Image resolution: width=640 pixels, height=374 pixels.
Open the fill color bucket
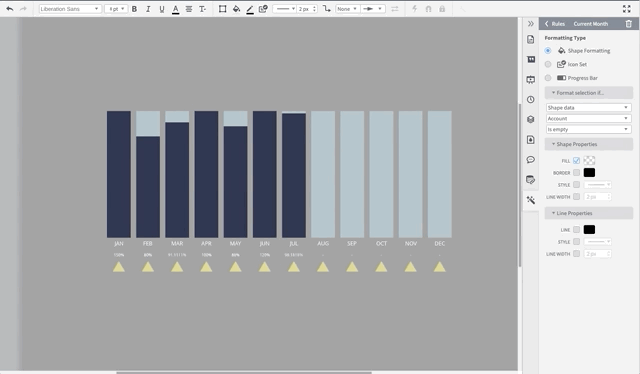[x=236, y=9]
